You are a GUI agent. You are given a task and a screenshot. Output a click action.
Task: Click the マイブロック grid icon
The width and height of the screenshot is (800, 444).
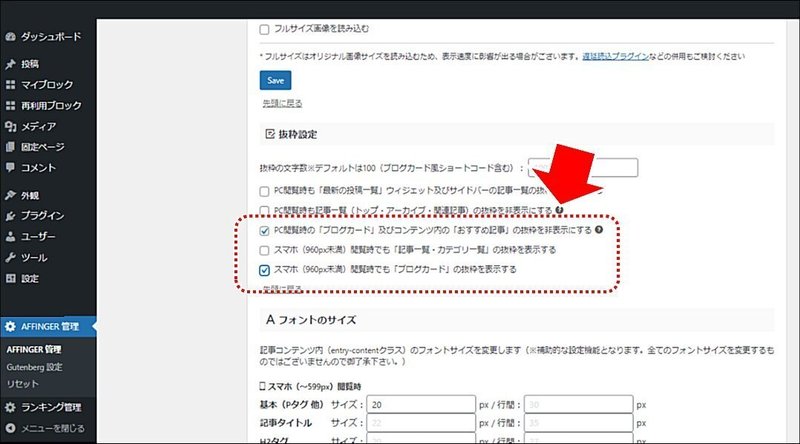coord(10,85)
